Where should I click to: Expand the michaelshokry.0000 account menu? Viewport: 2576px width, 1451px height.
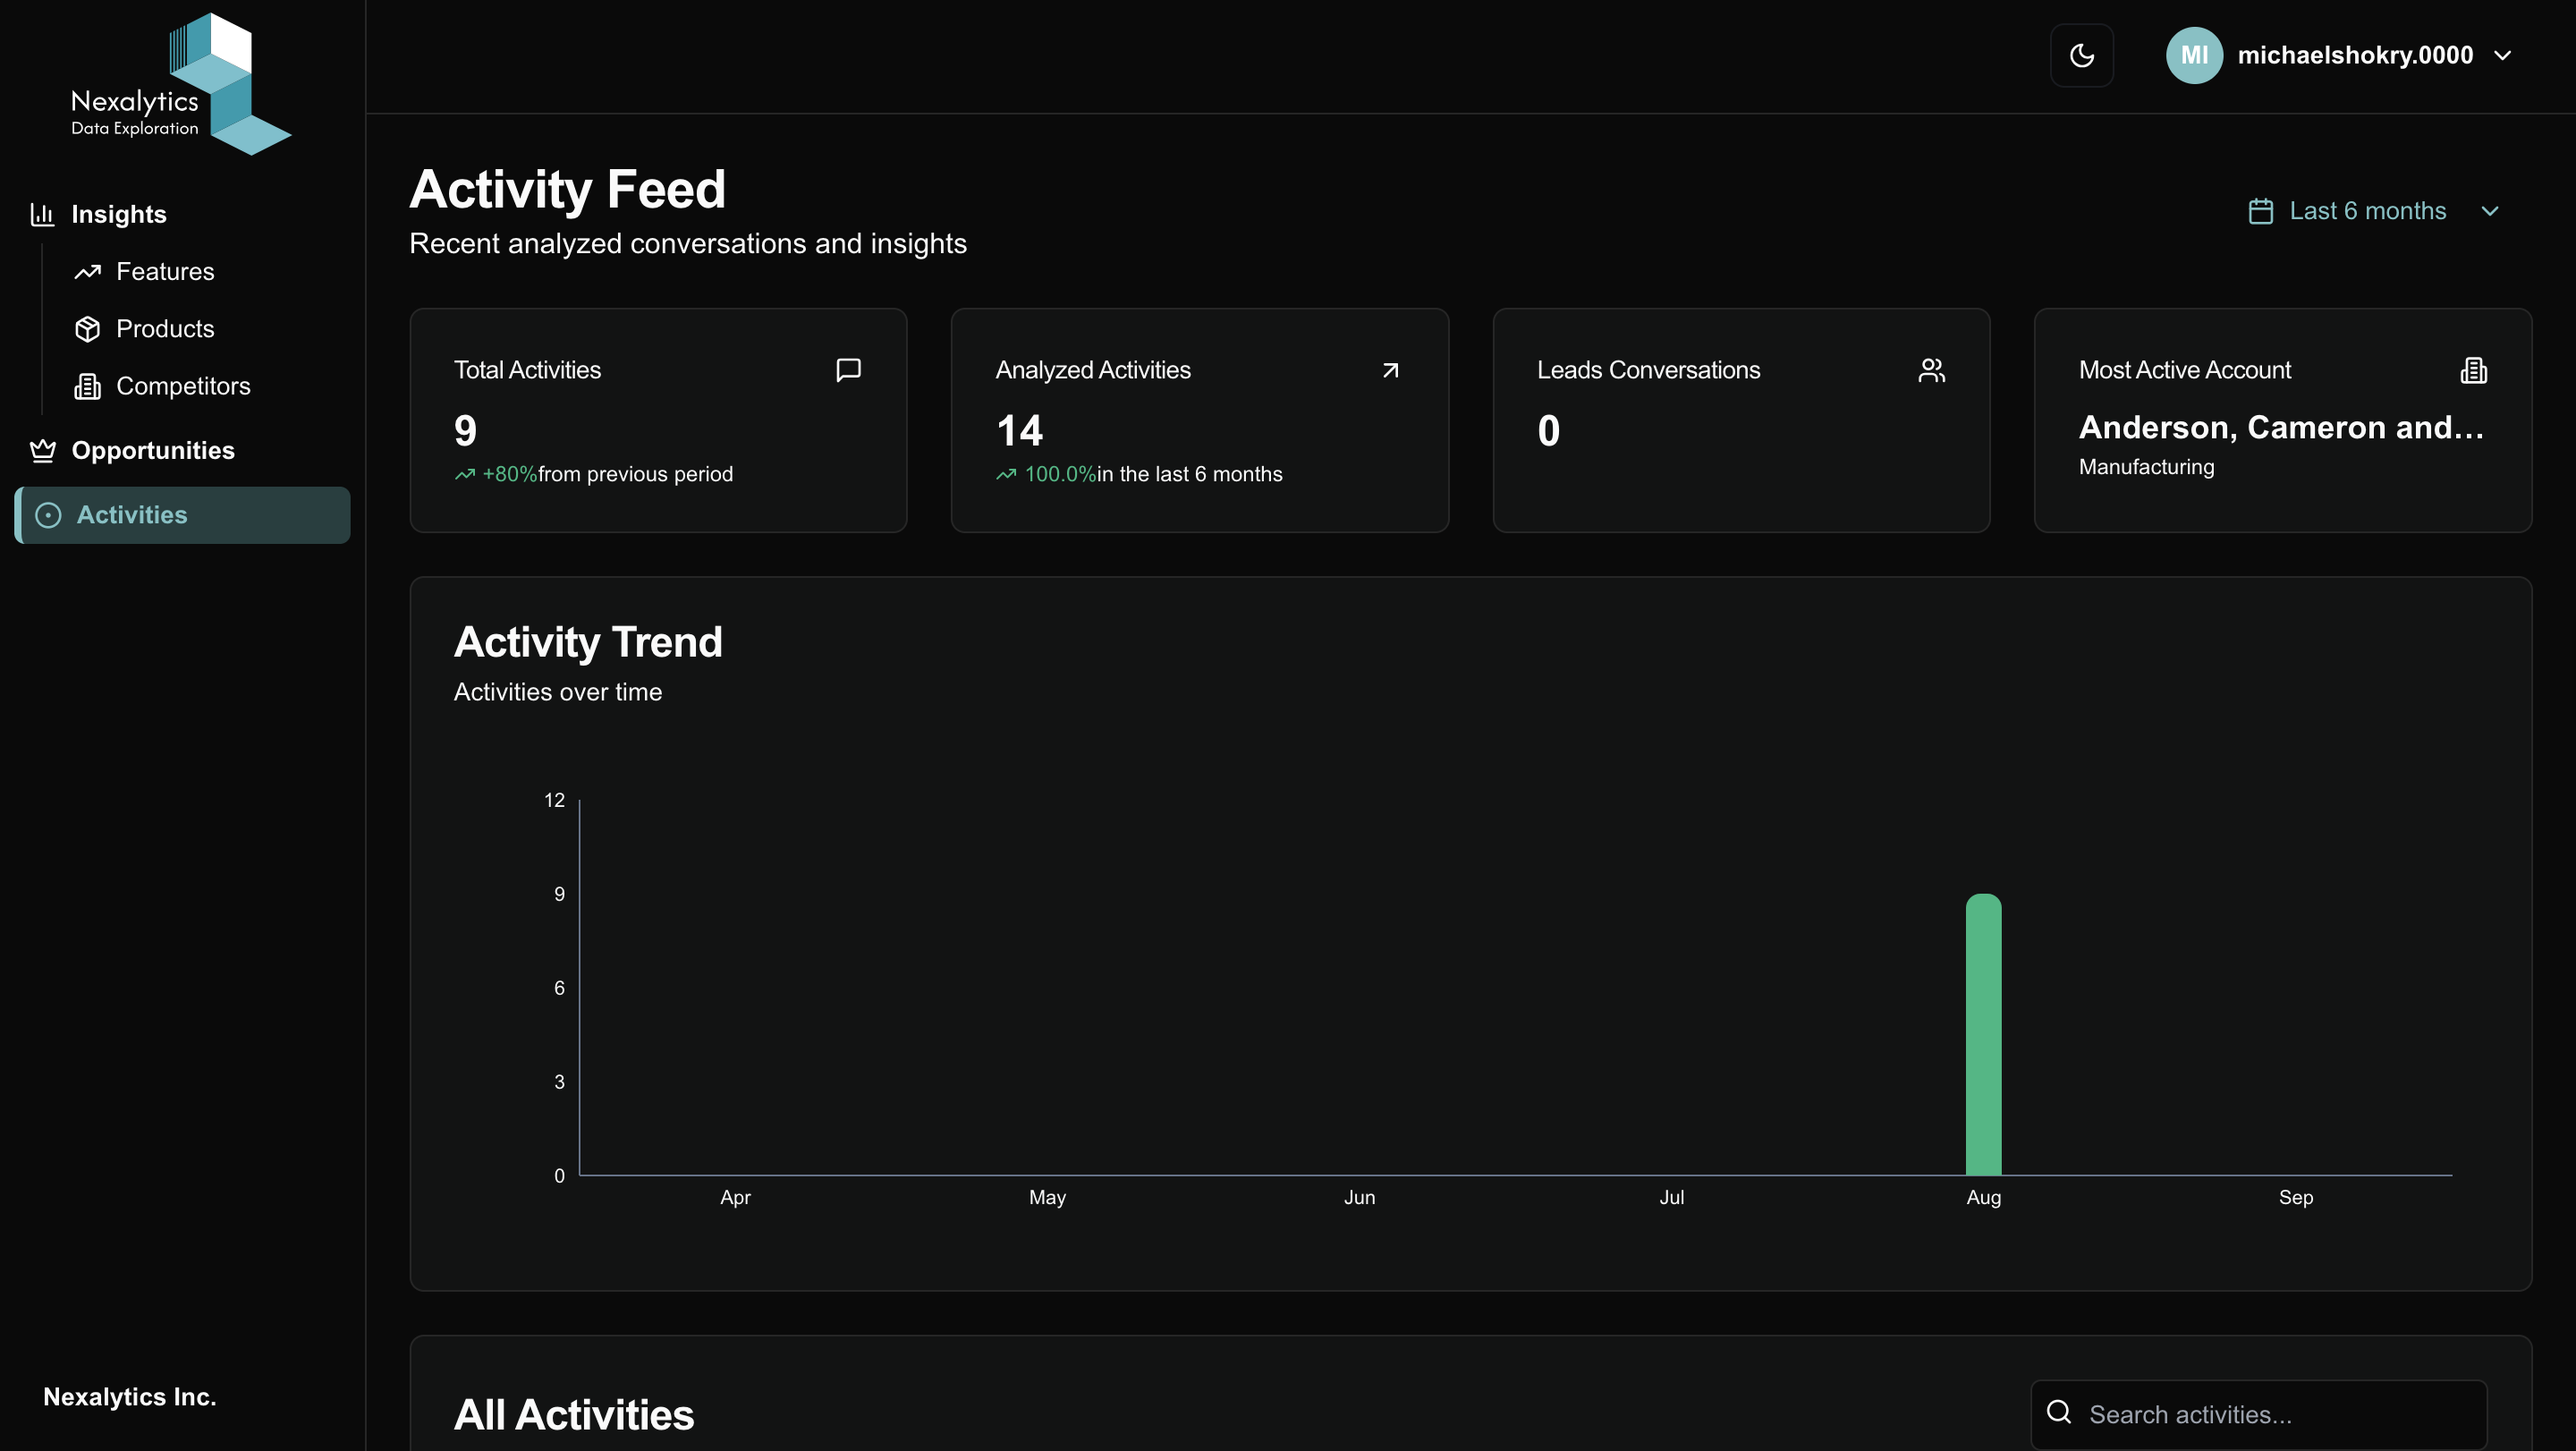[x=2356, y=55]
